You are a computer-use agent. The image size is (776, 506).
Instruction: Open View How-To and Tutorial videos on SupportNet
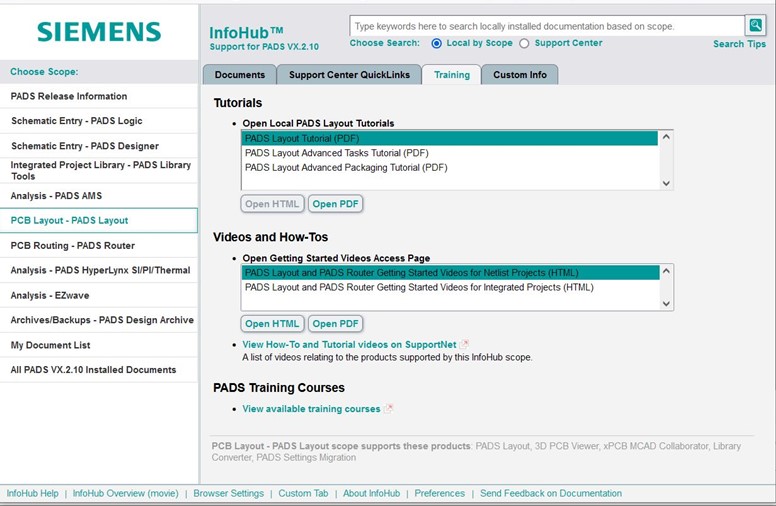tap(349, 345)
